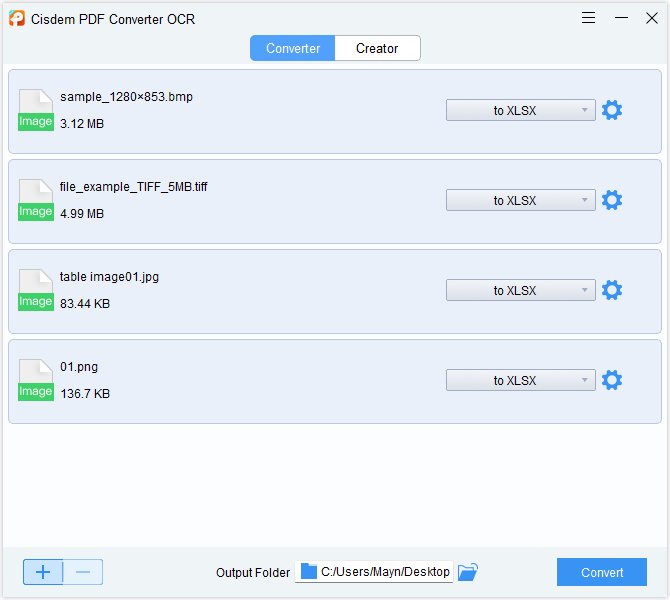Open settings gear for sample_1280×853.bmp
Image resolution: width=670 pixels, height=600 pixels.
click(612, 110)
